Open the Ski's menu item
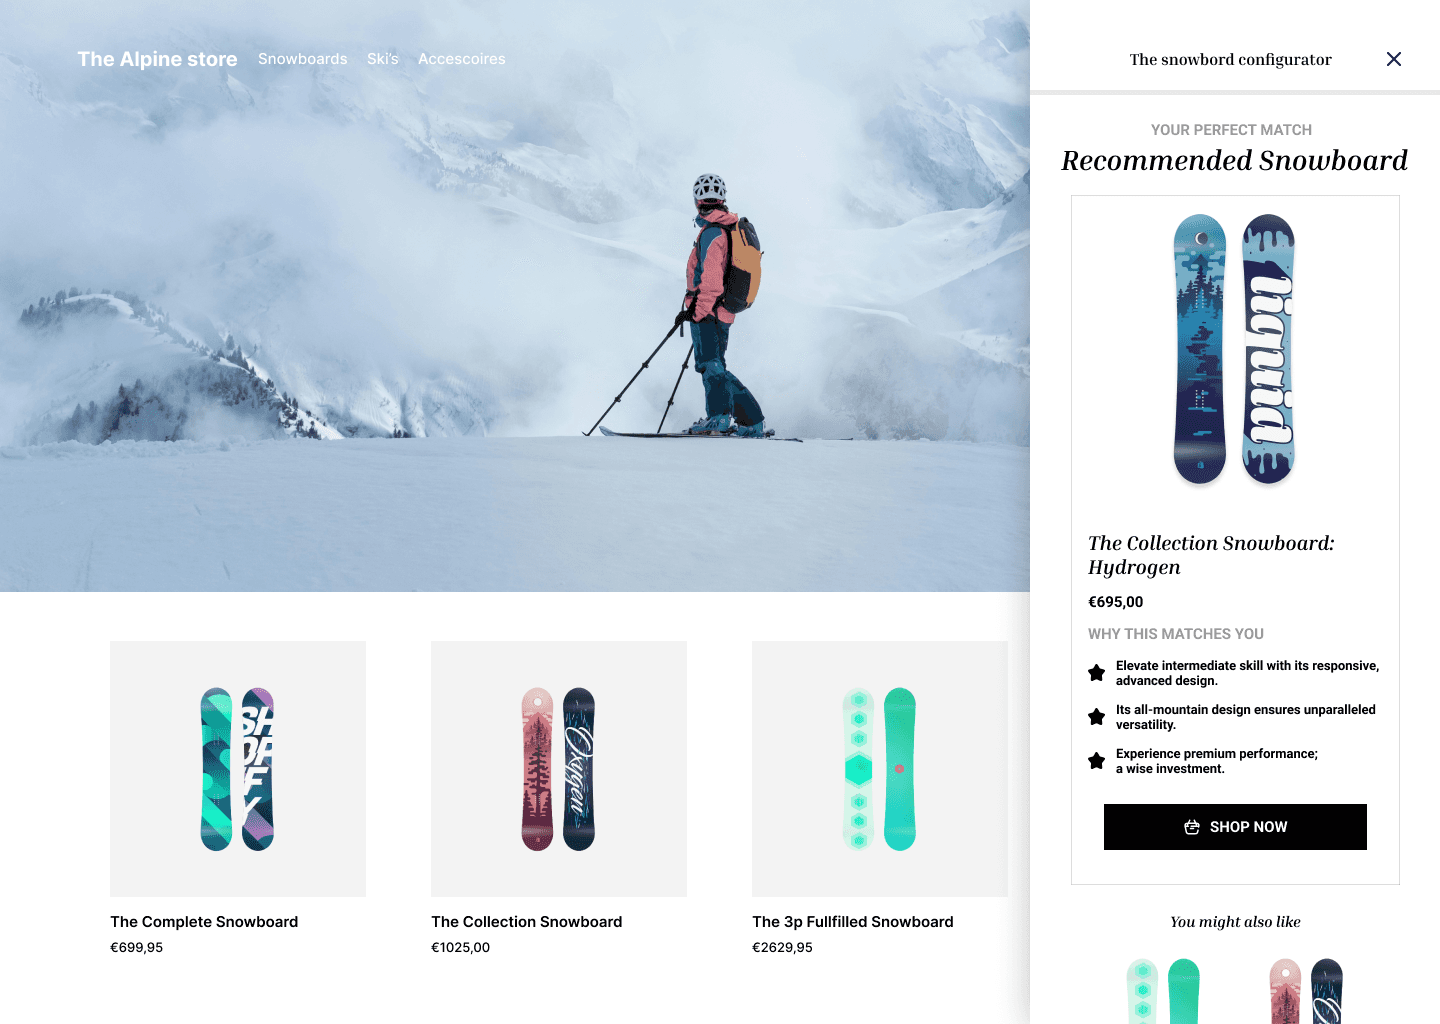 [x=383, y=59]
